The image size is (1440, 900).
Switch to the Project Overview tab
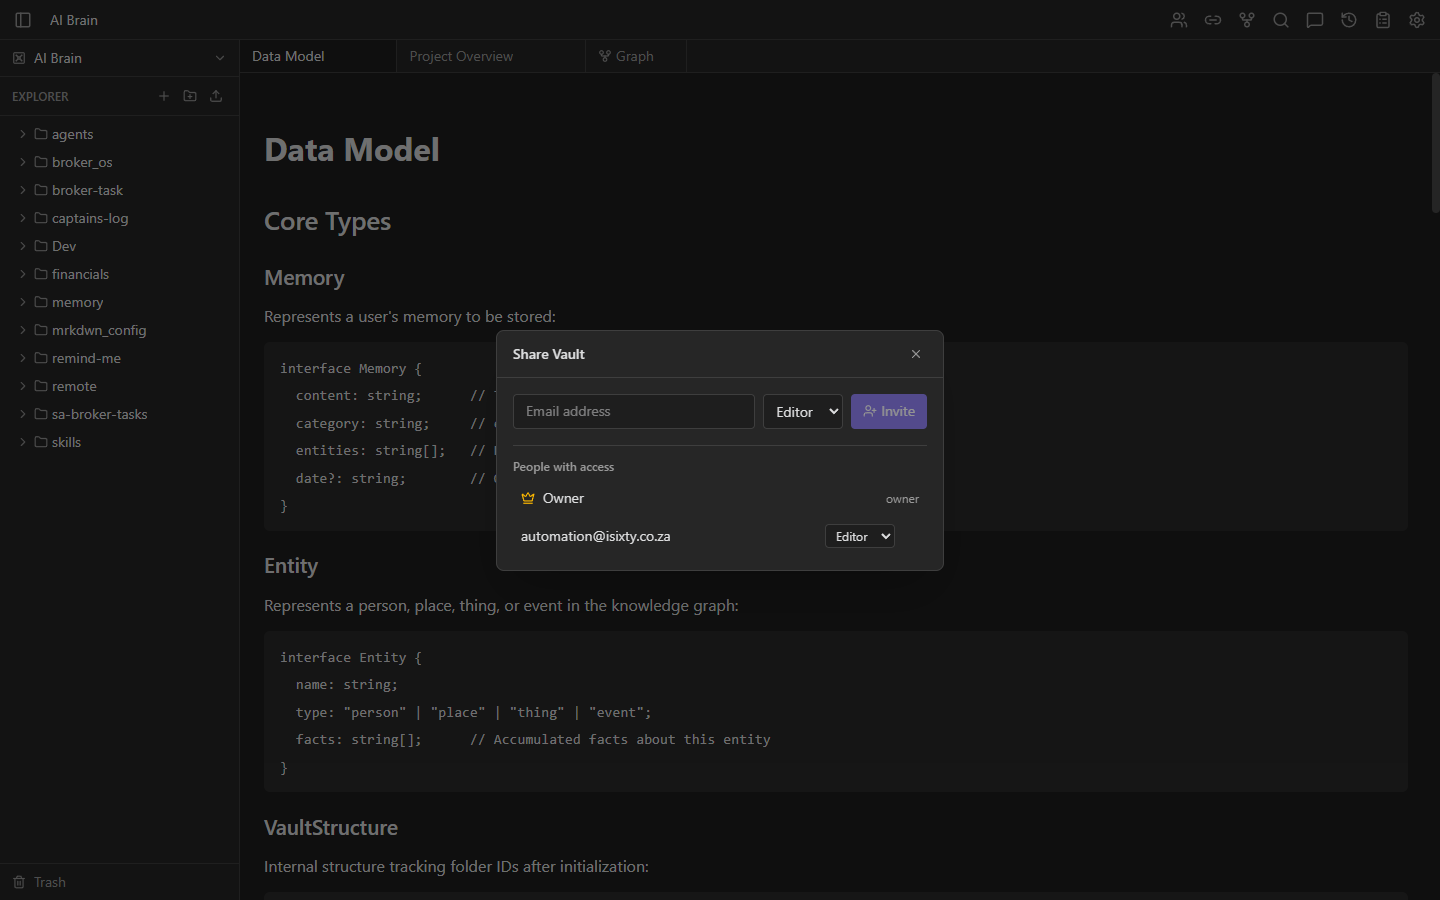pyautogui.click(x=461, y=56)
